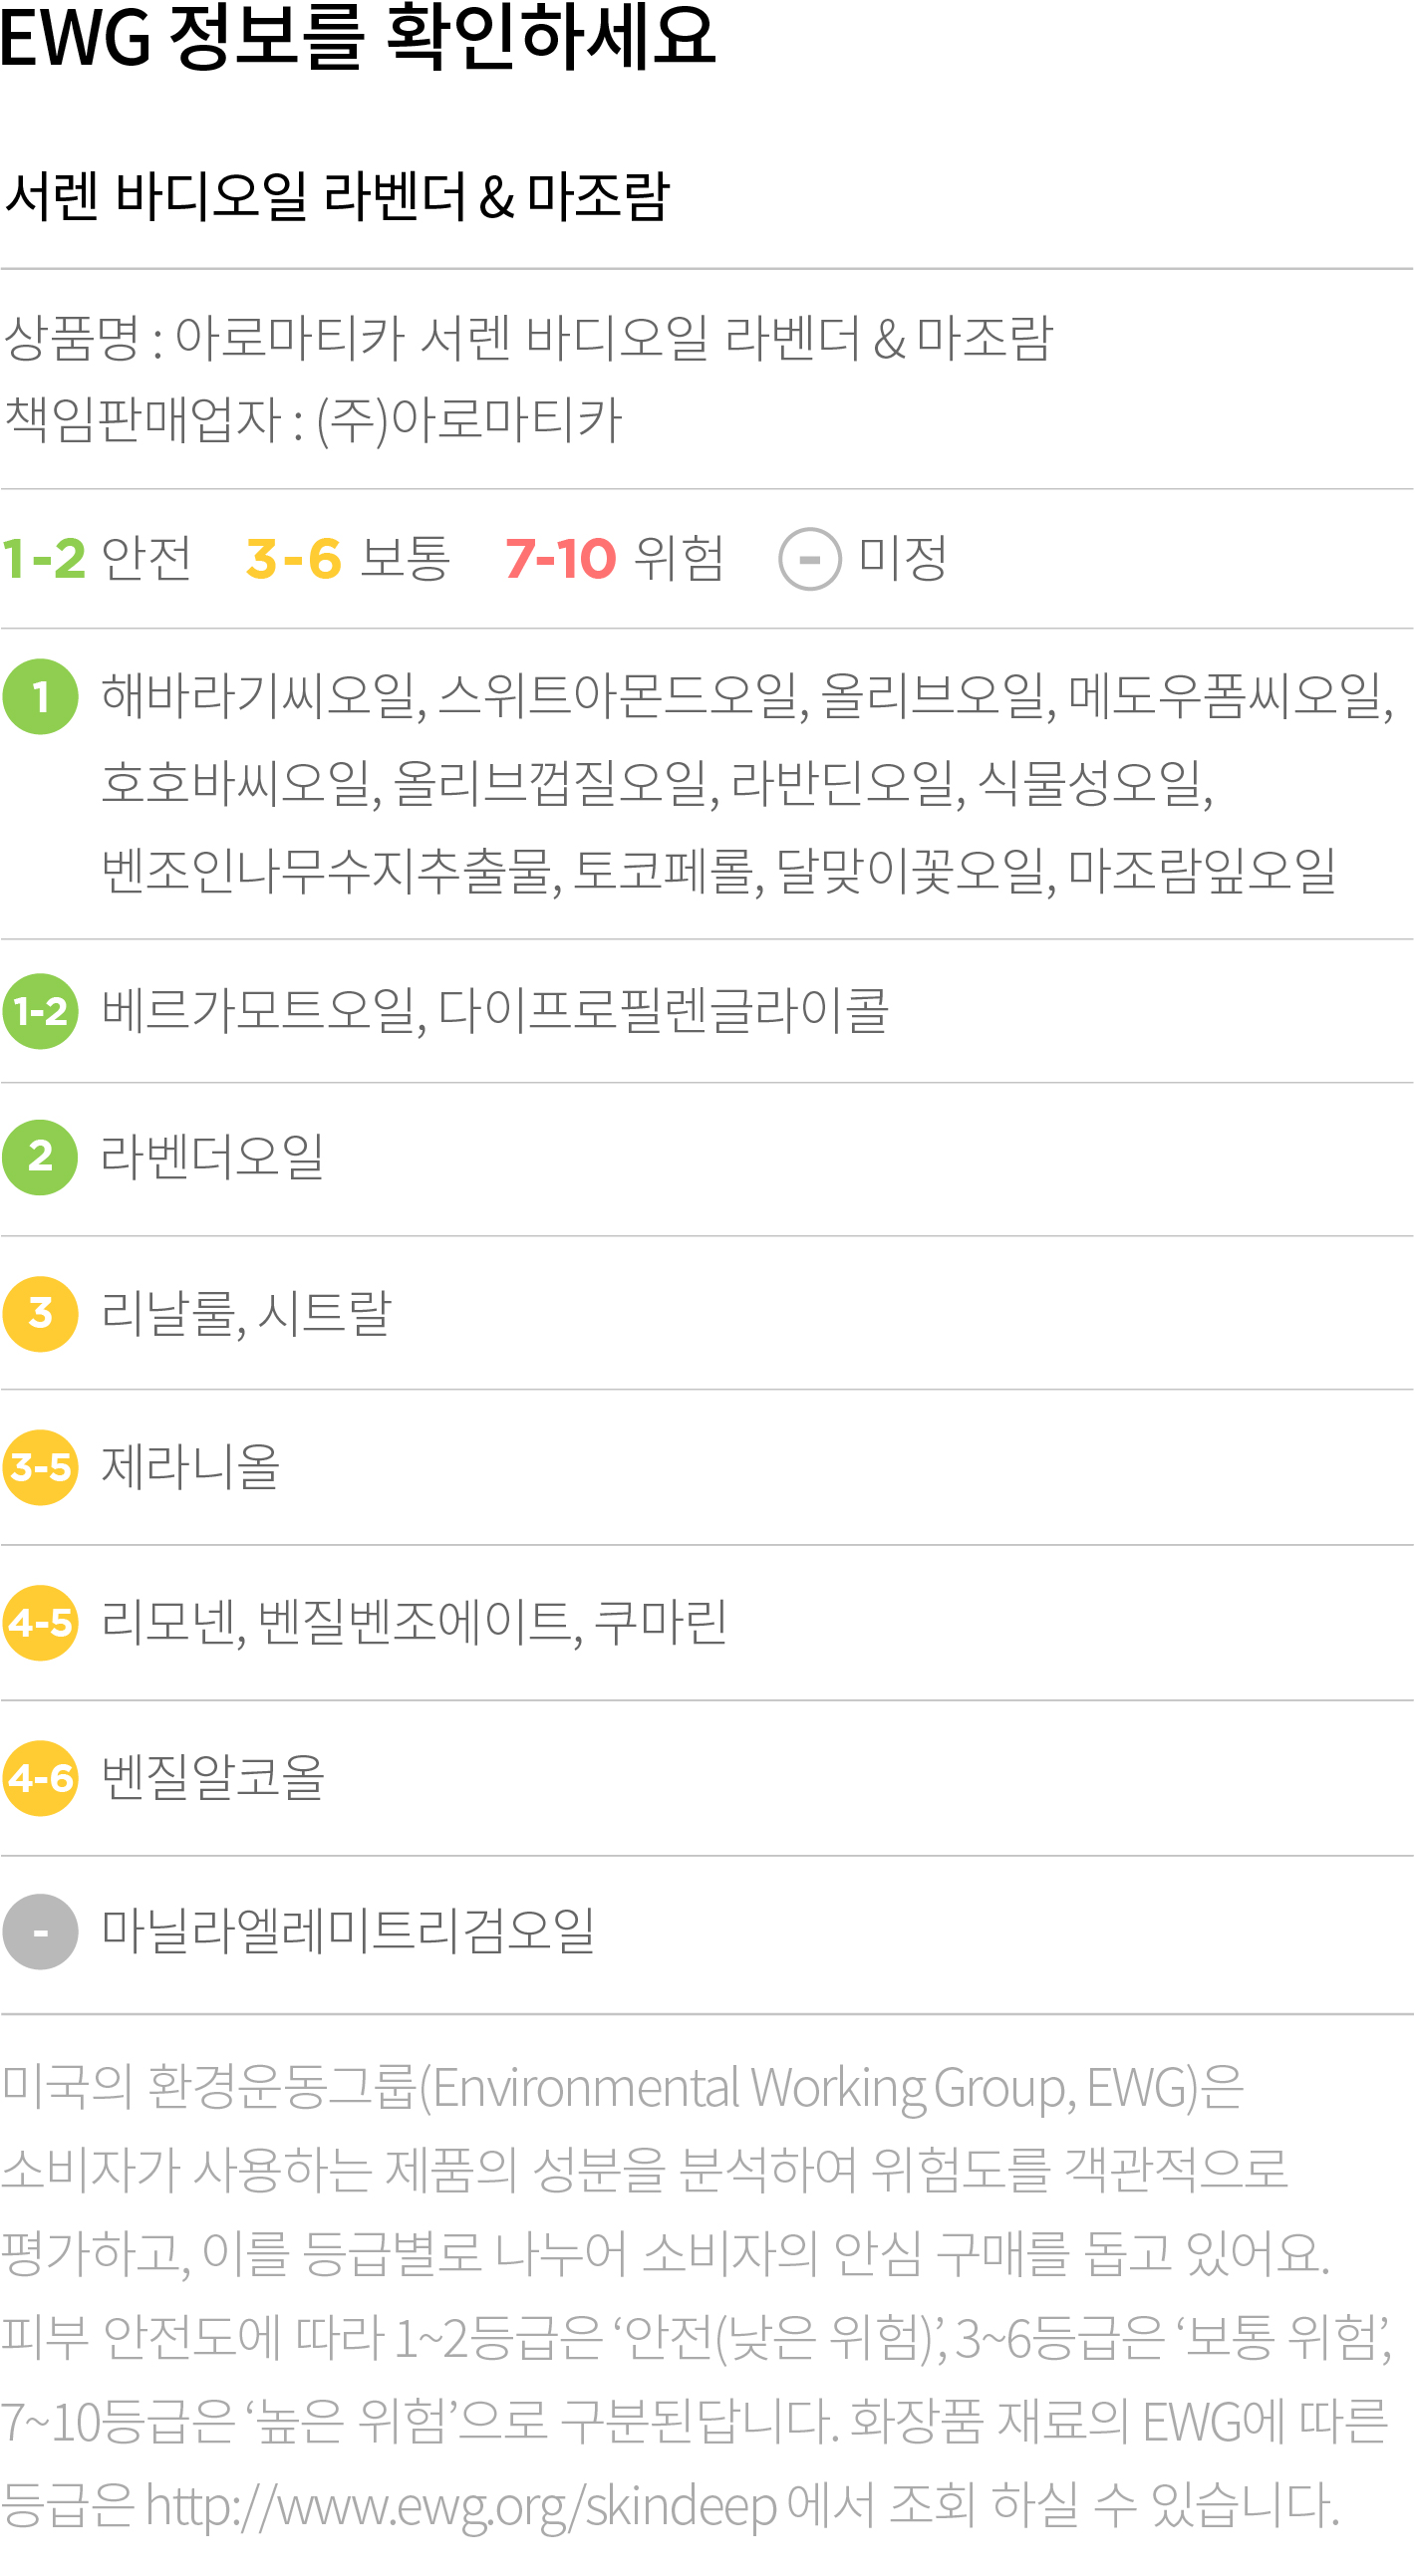Click product title 서렌 바디오일 라벤더 & 마조람
This screenshot has width=1415, height=2576.
pos(337,196)
